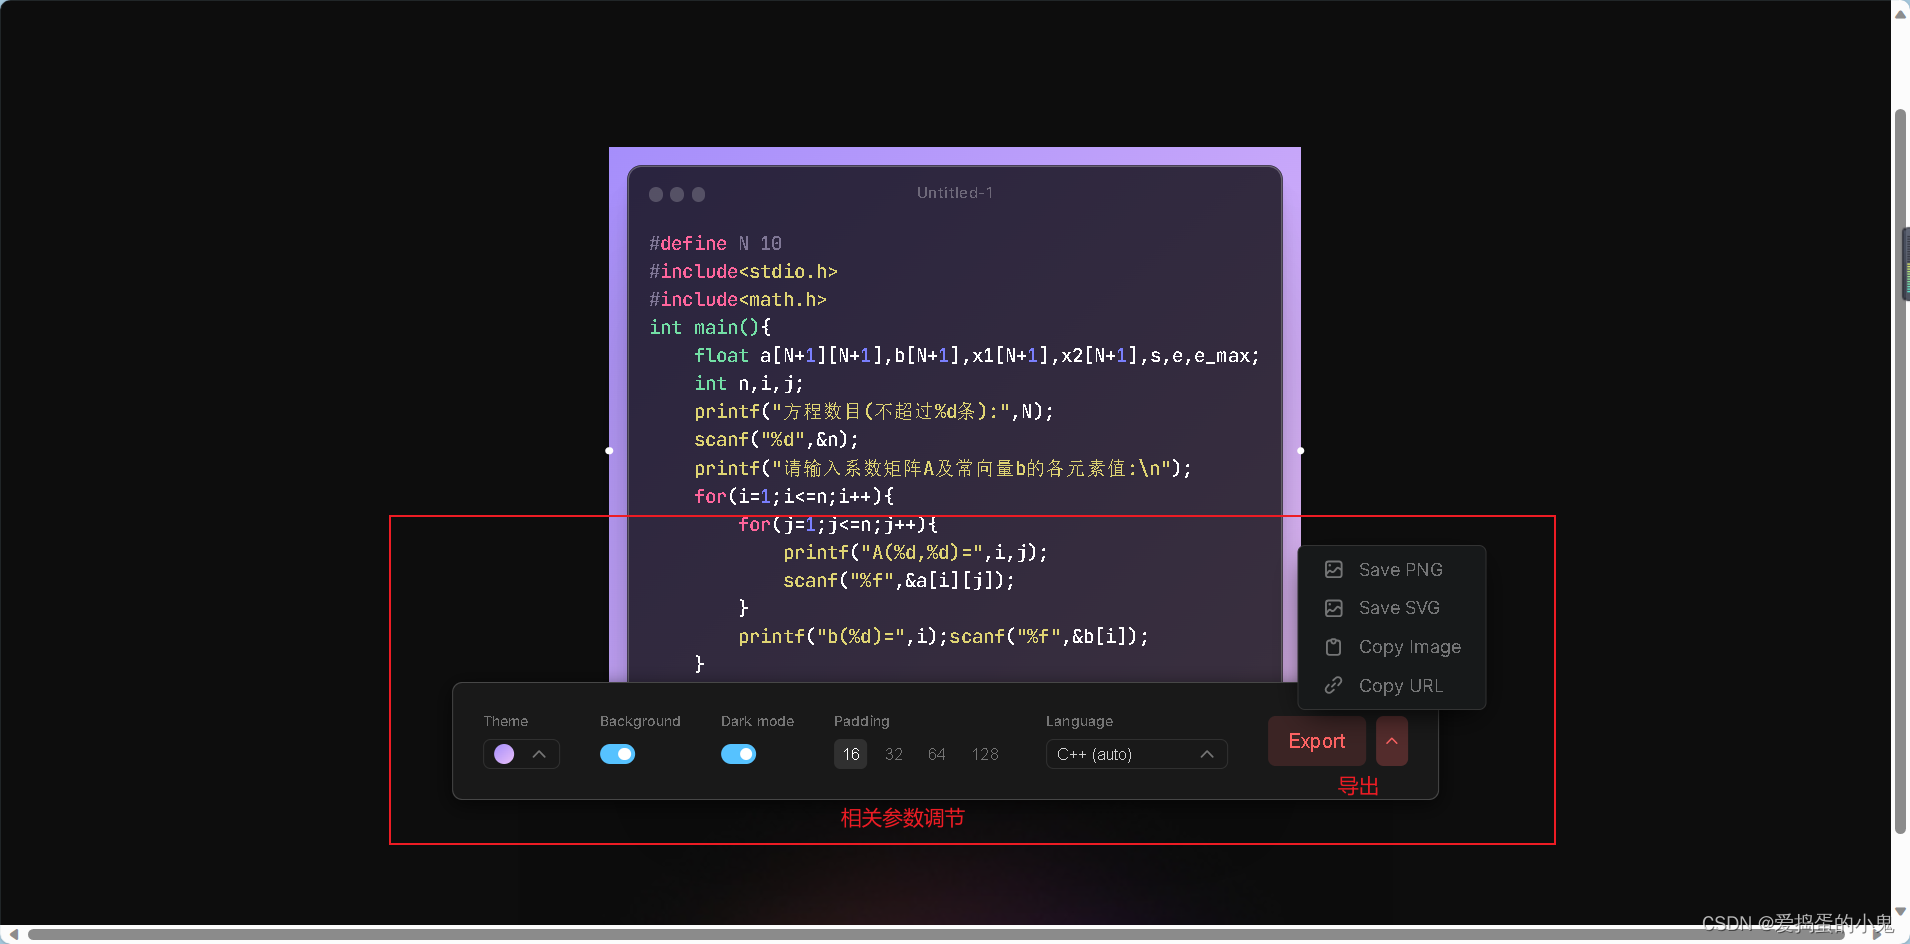Open the Theme dropdown
1910x944 pixels.
click(x=521, y=754)
